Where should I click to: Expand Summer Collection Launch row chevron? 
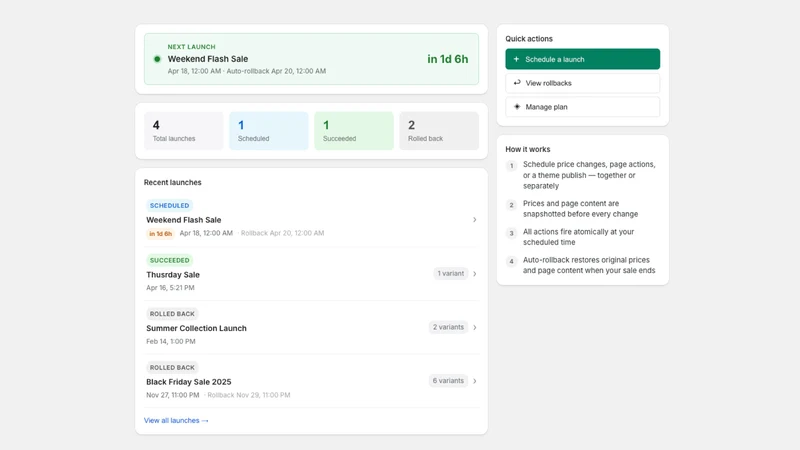pyautogui.click(x=474, y=327)
